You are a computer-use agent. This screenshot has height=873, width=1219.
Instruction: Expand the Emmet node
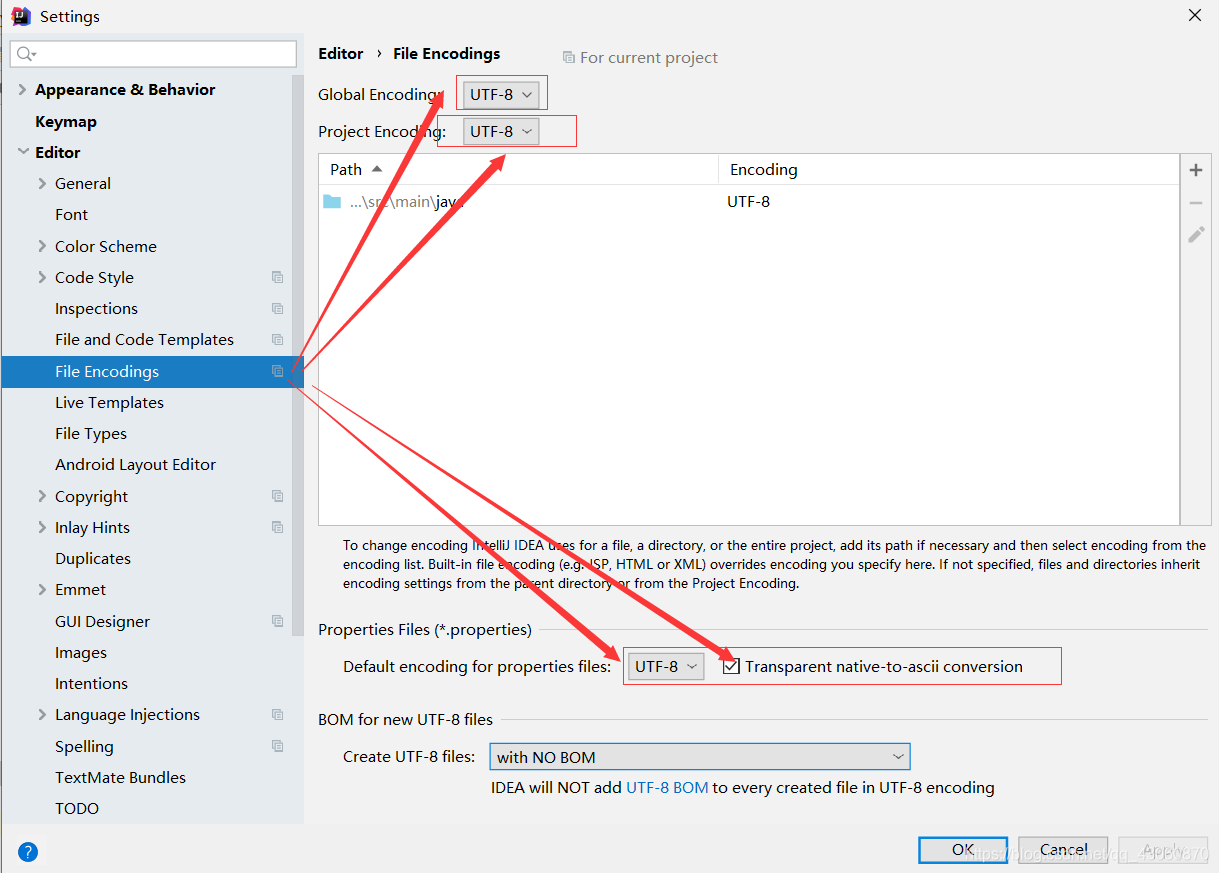[42, 590]
